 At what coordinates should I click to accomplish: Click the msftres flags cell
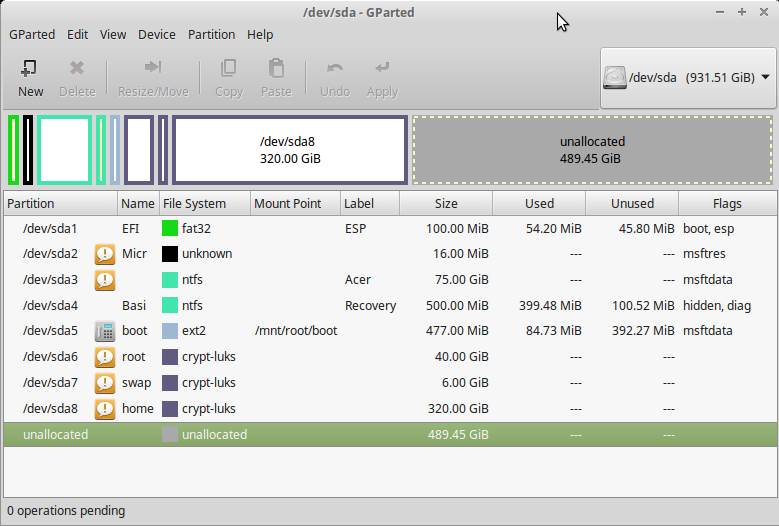[x=704, y=254]
